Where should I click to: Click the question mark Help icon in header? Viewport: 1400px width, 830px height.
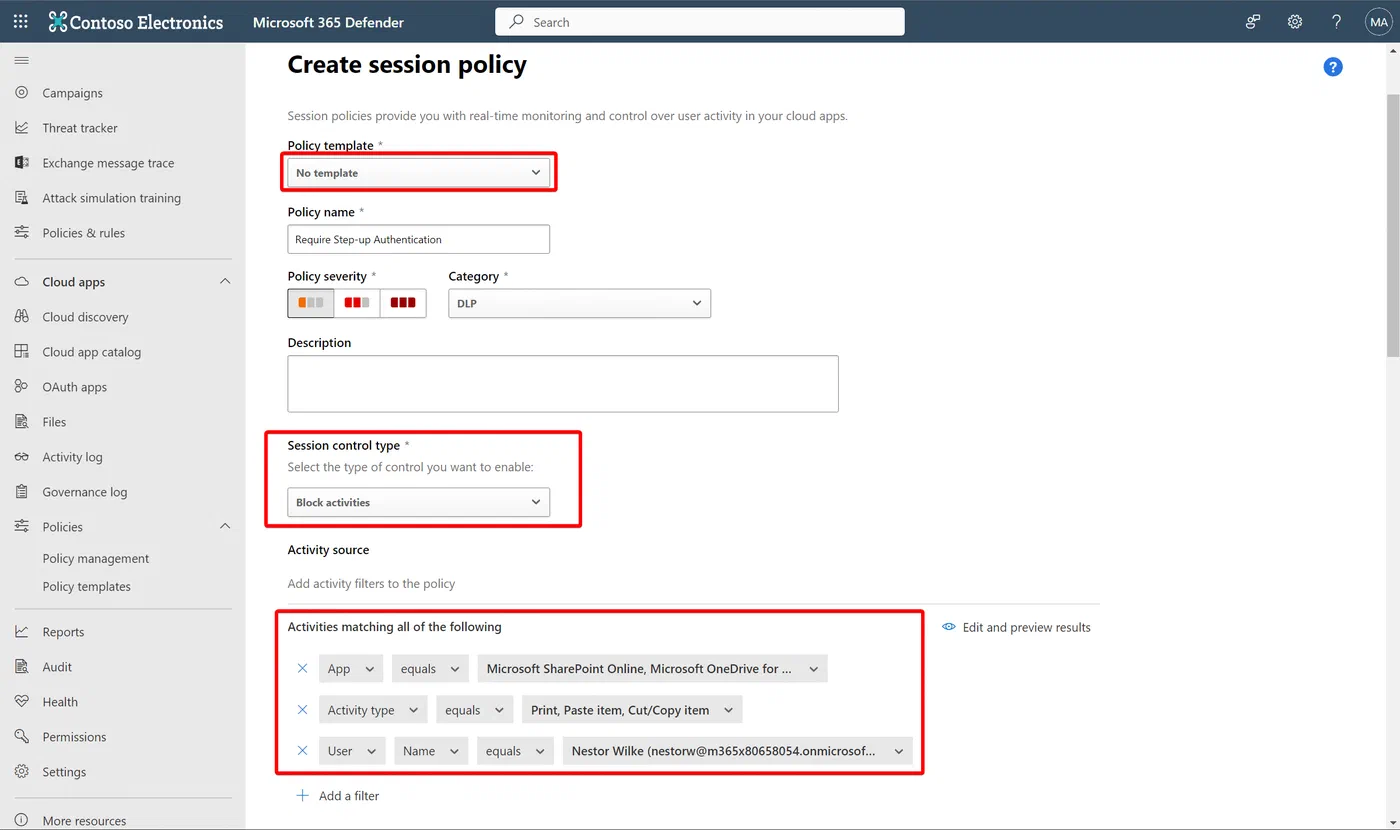(1337, 22)
